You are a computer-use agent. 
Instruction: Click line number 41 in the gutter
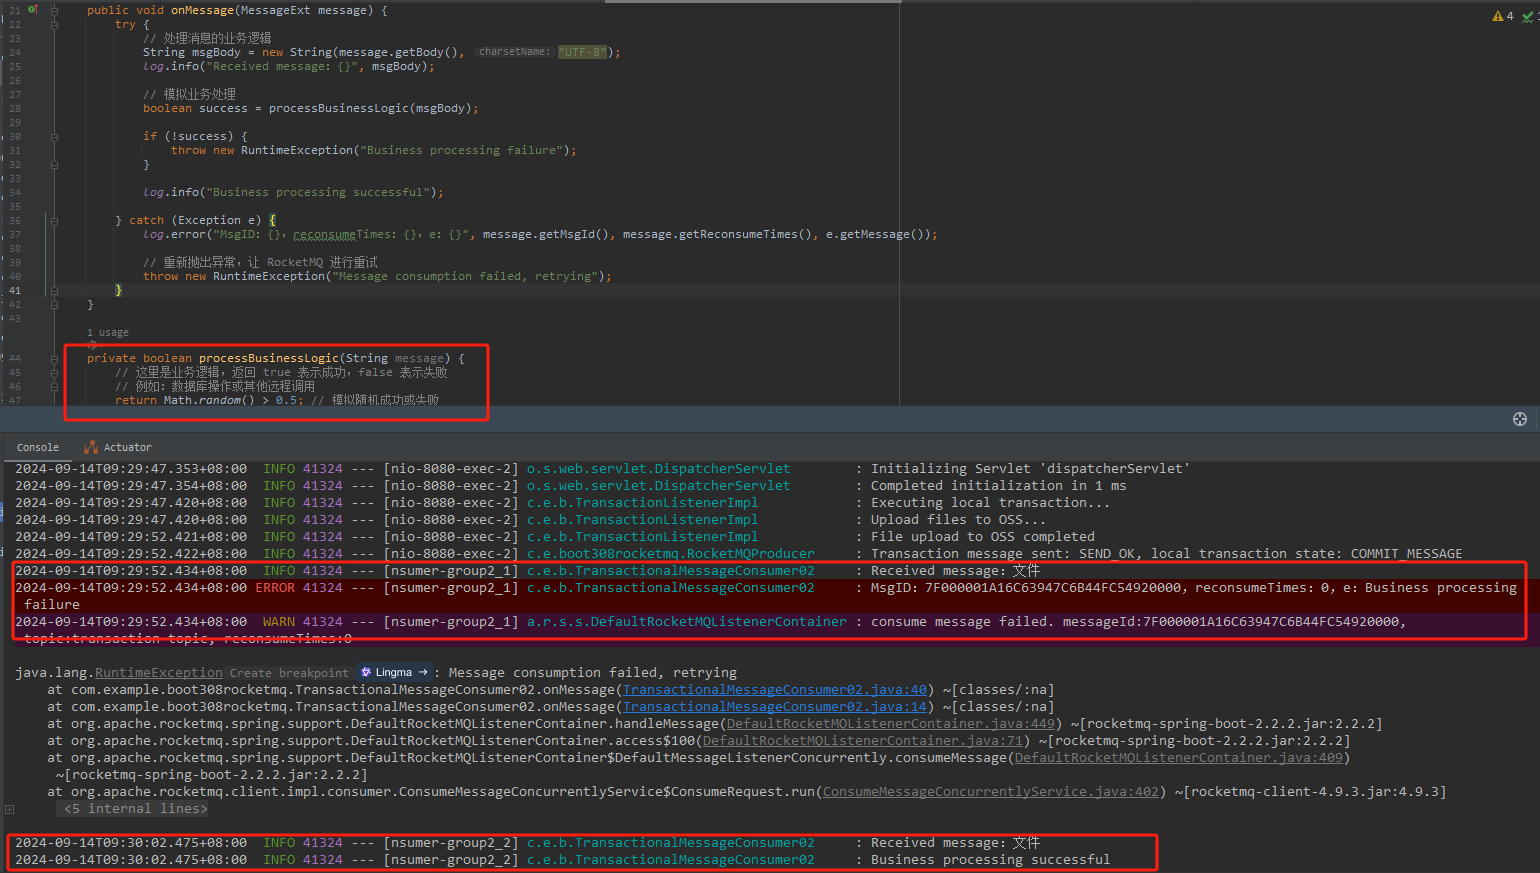pos(15,290)
